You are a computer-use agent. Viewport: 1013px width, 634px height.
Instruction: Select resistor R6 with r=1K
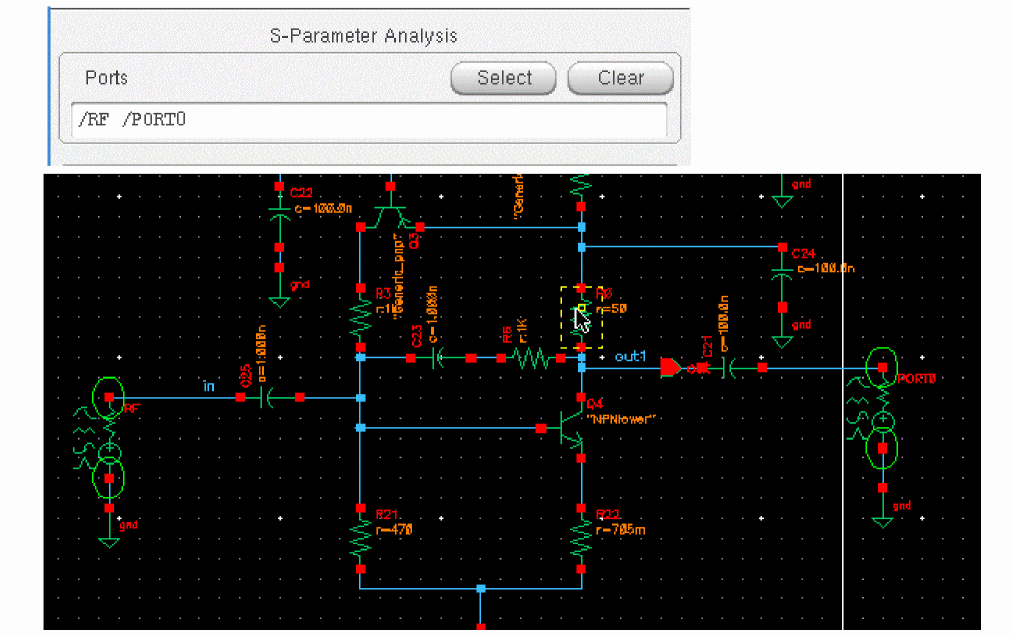point(531,358)
